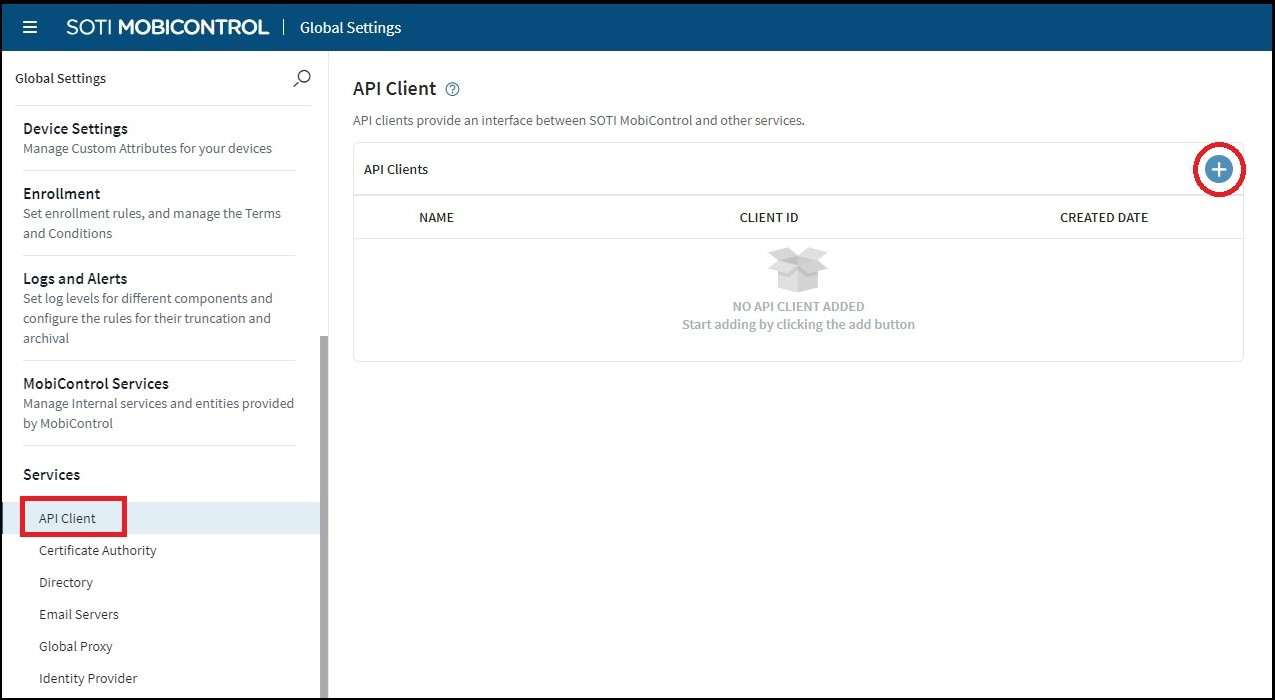The width and height of the screenshot is (1275, 700).
Task: Select Global Proxy settings
Action: click(x=75, y=646)
